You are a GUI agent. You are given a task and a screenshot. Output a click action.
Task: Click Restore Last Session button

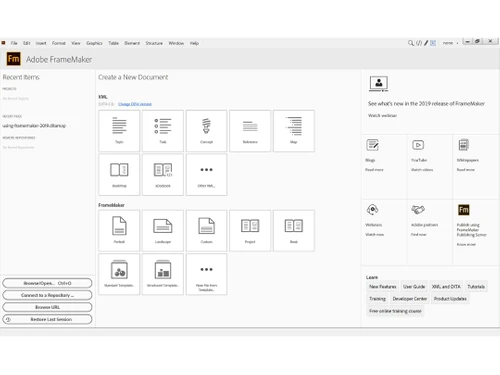(x=47, y=319)
